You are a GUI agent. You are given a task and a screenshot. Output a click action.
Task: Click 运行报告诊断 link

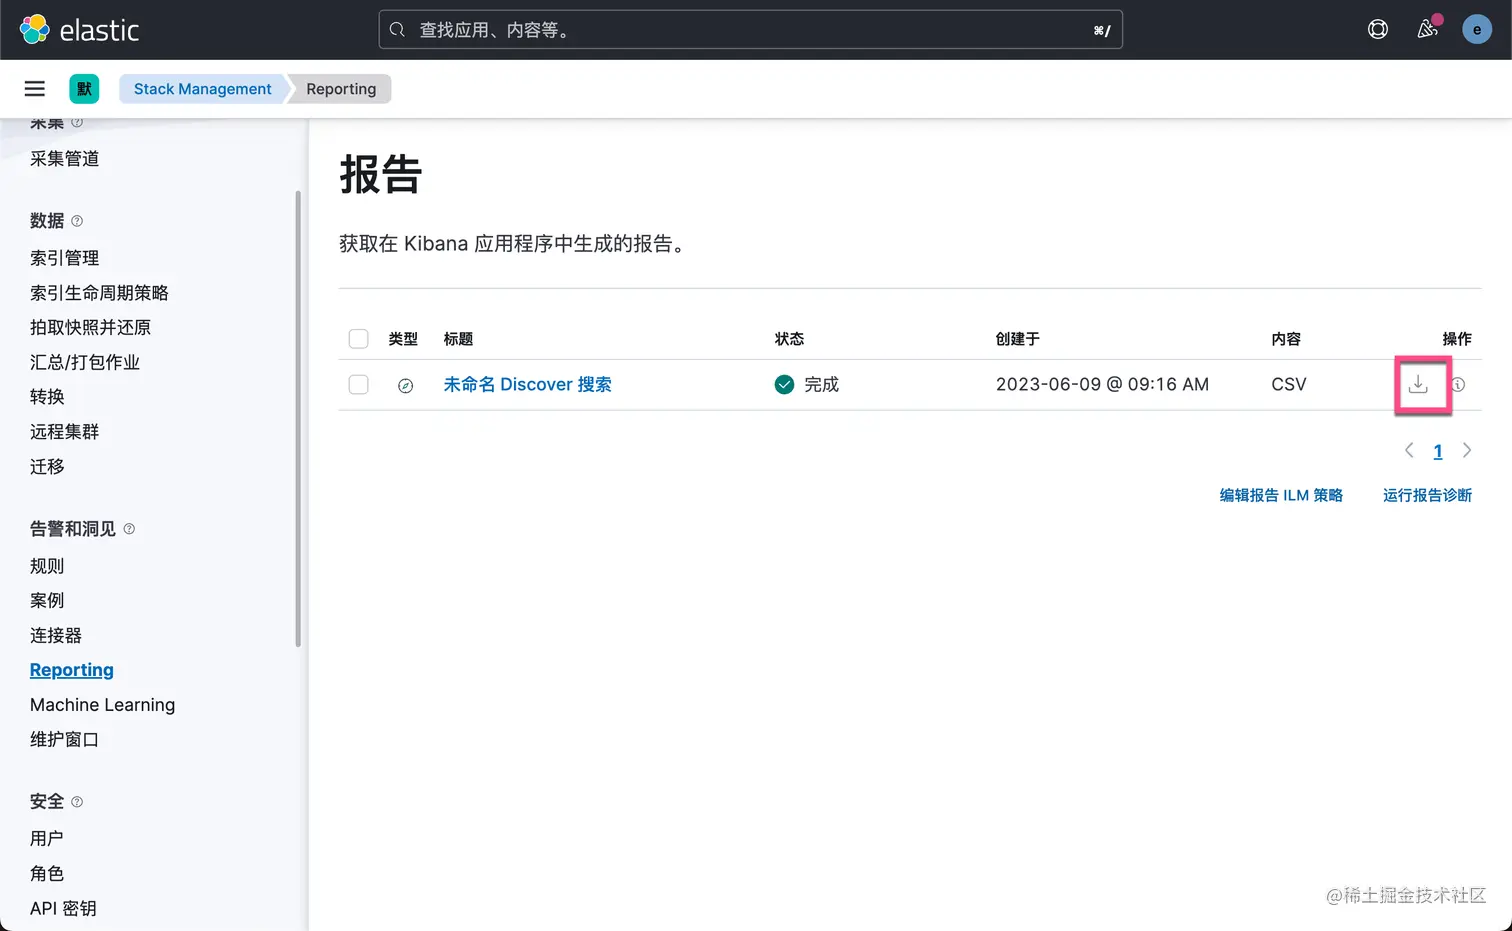[x=1427, y=495]
